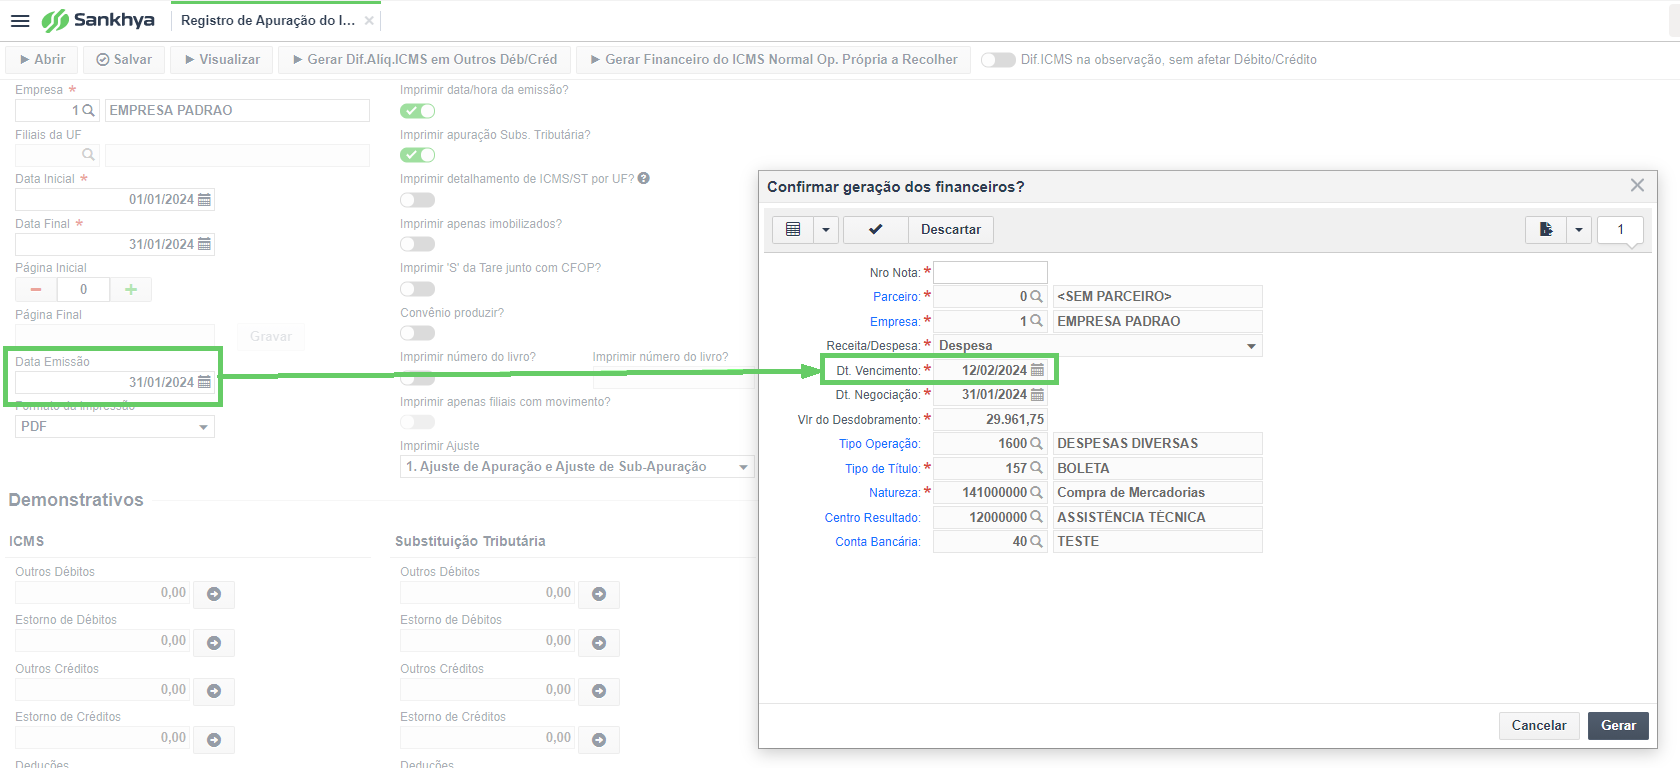Click the Descartar button
This screenshot has width=1680, height=768.
(951, 229)
